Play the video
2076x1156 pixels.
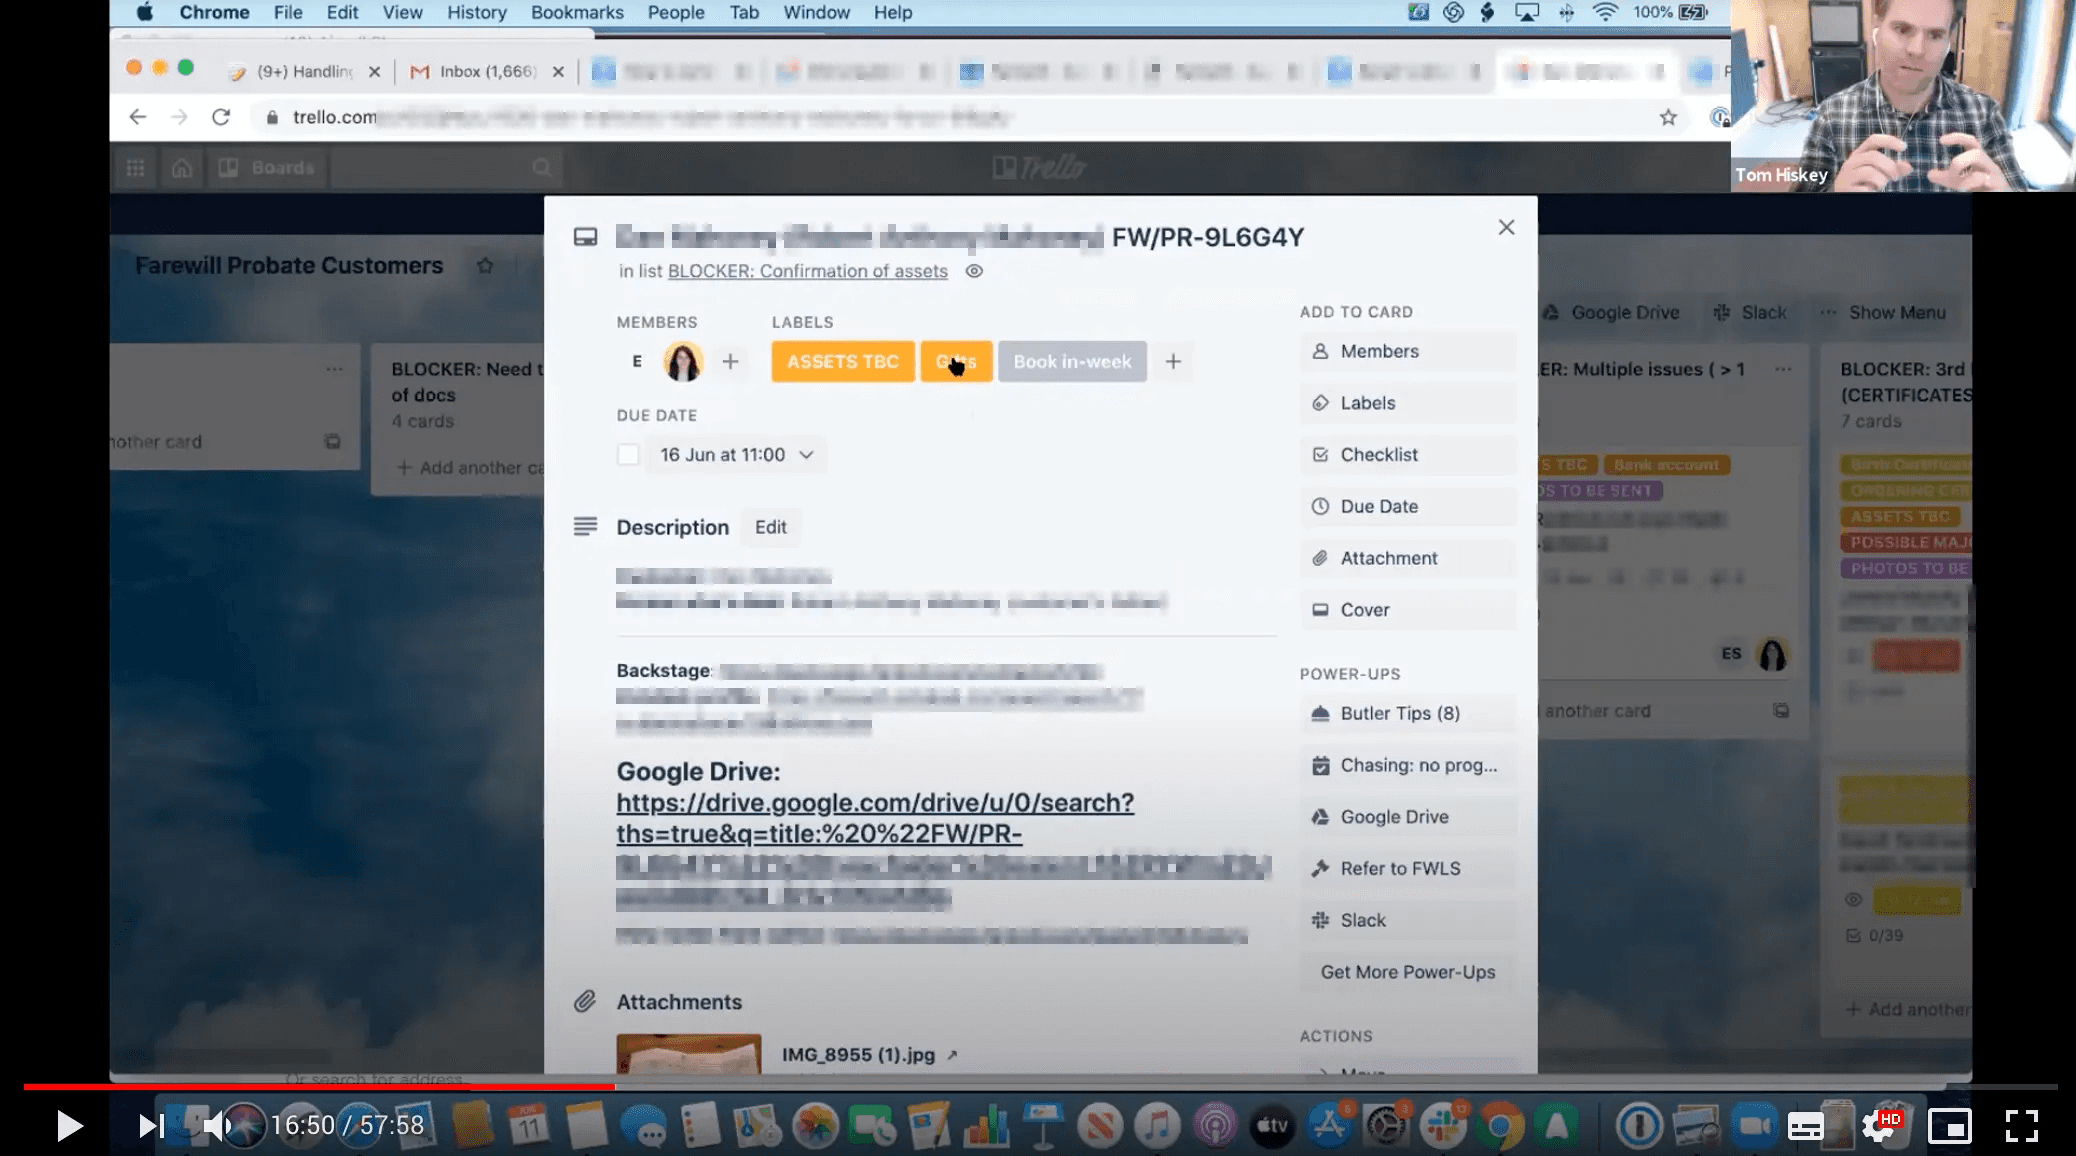tap(68, 1126)
